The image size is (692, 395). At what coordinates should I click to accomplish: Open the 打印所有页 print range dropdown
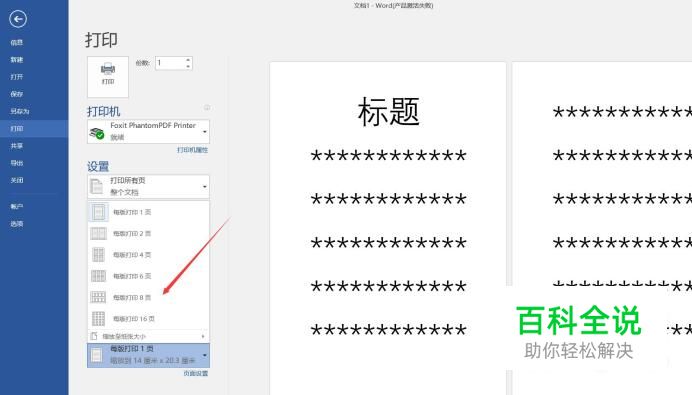coord(148,186)
